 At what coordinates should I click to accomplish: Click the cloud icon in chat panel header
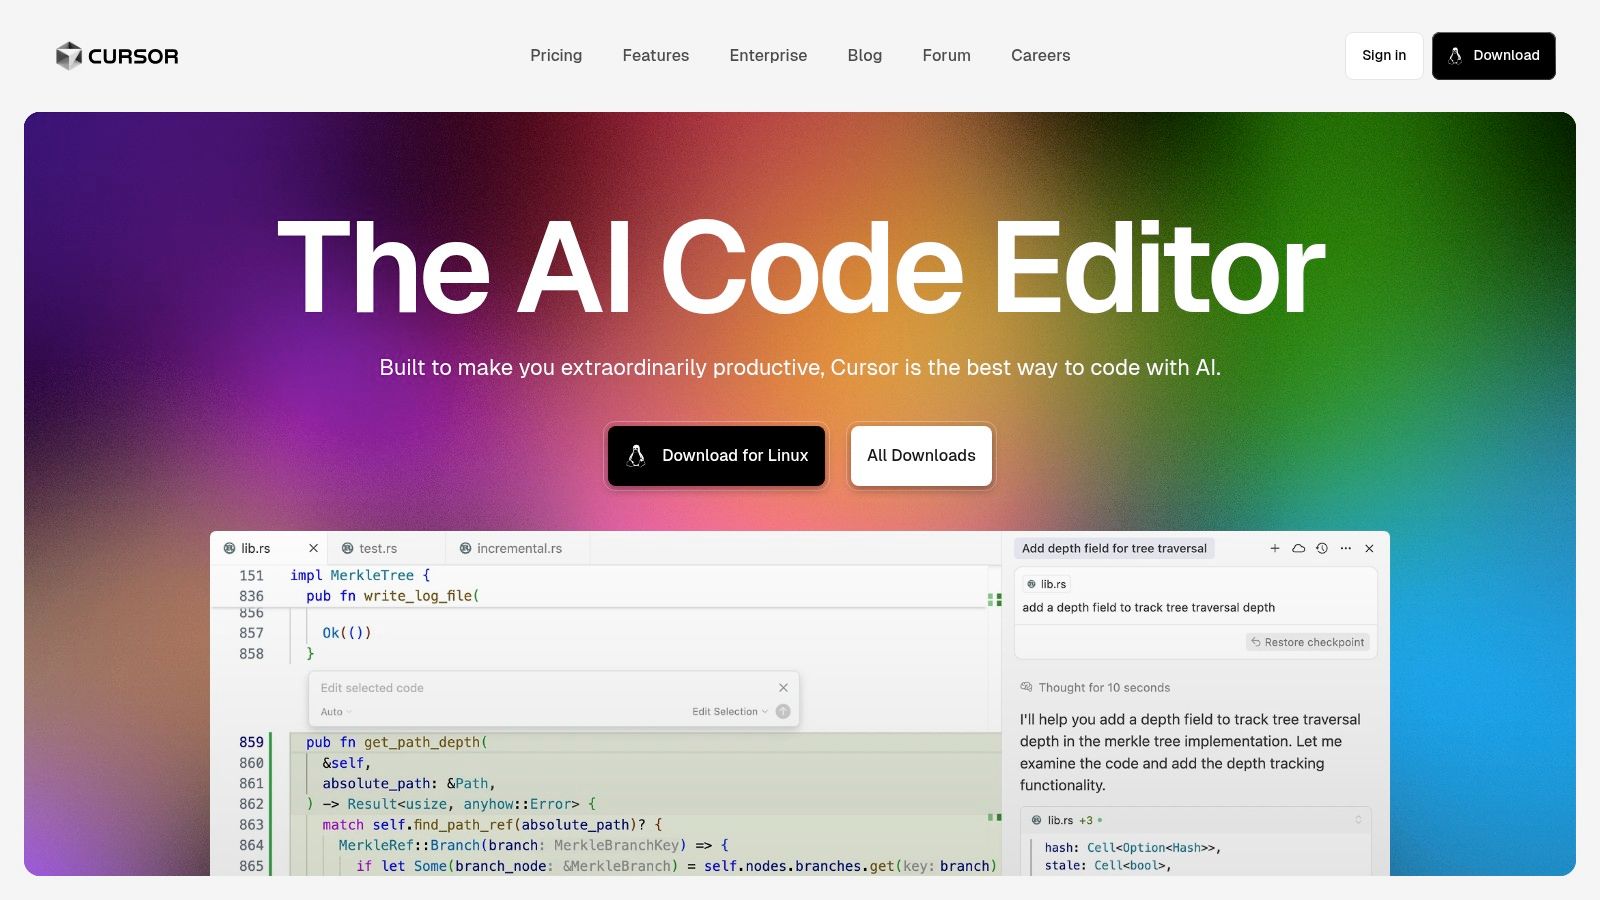point(1298,548)
